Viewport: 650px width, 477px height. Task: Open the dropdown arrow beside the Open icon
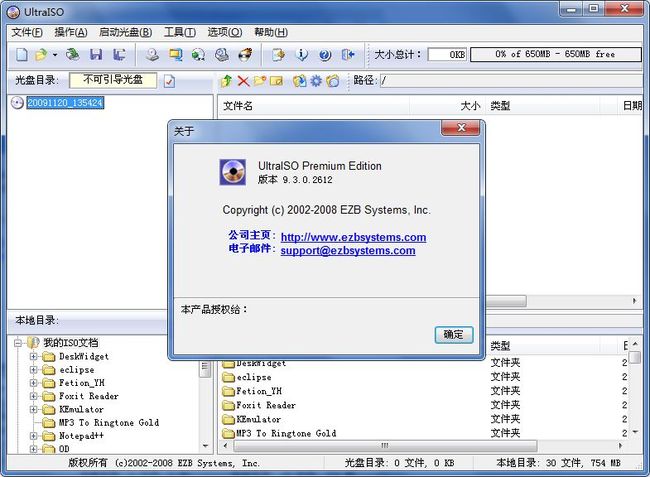(55, 55)
